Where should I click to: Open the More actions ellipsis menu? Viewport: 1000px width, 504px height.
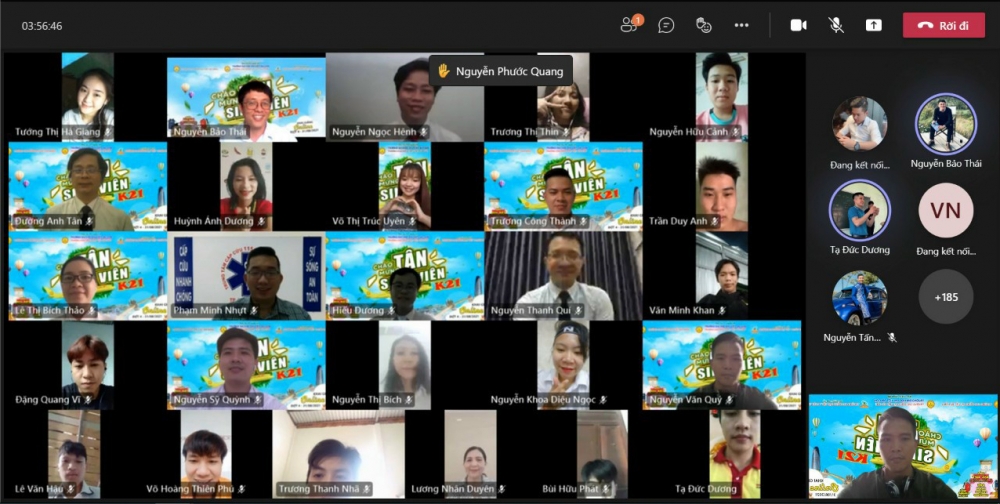click(741, 25)
